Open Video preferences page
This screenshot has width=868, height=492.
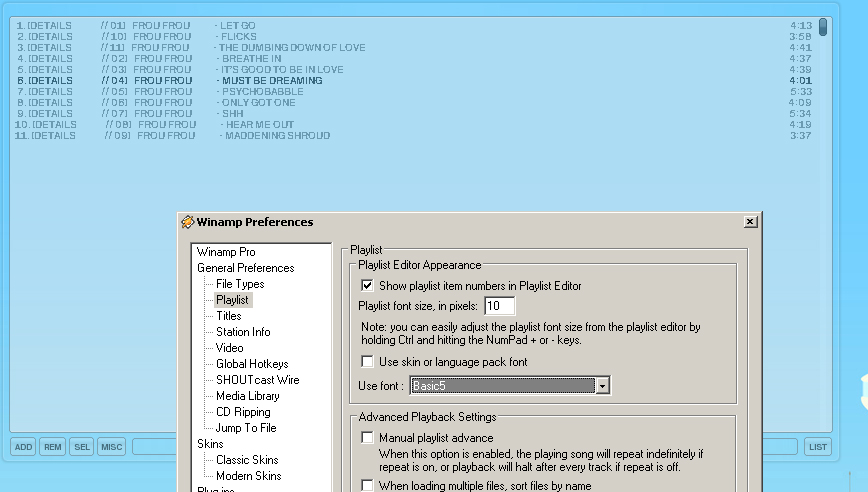click(229, 348)
